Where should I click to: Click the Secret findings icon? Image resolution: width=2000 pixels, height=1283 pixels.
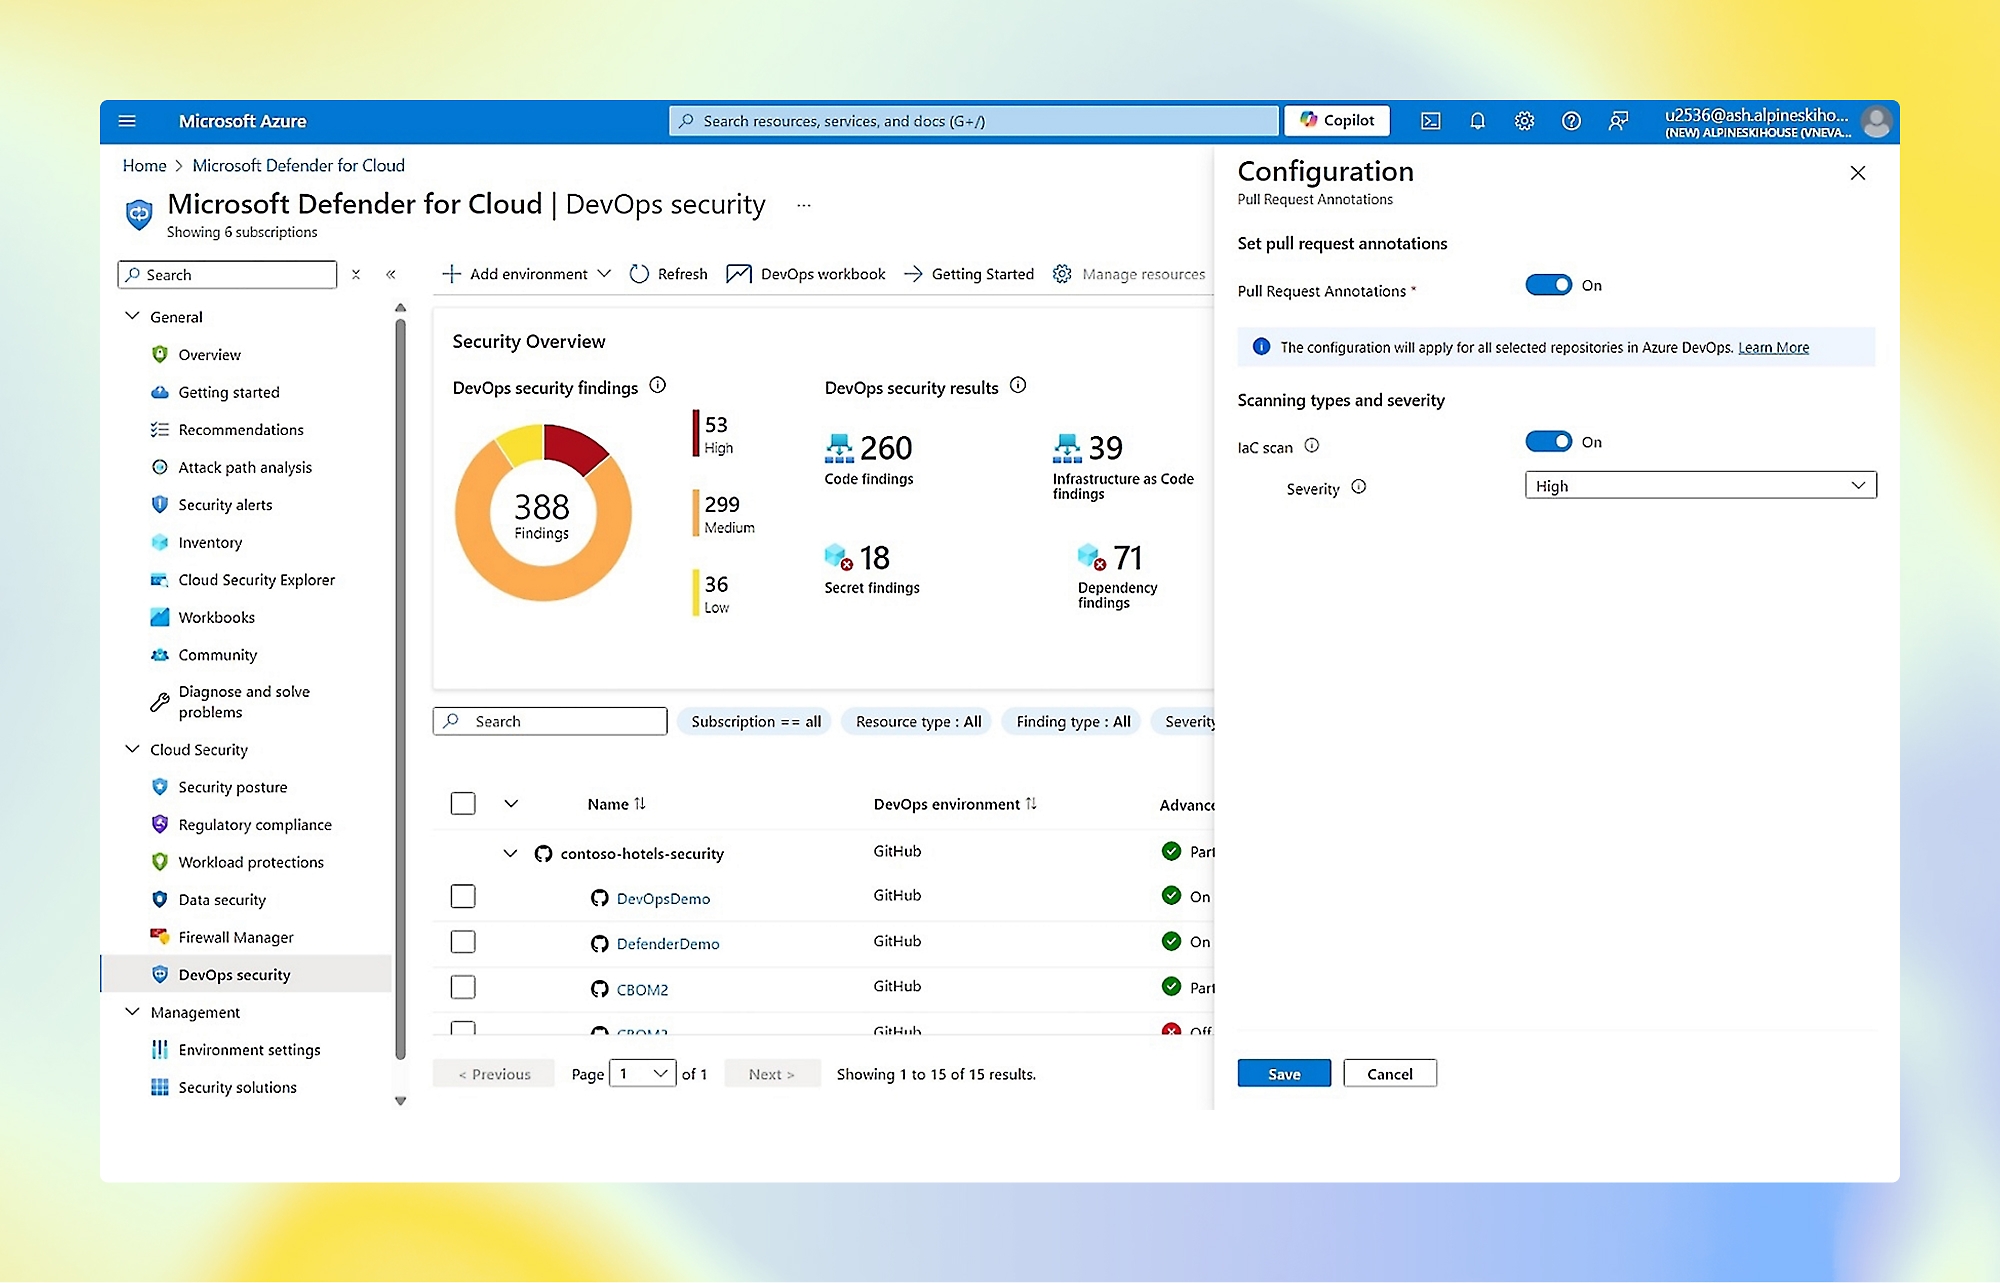tap(838, 556)
